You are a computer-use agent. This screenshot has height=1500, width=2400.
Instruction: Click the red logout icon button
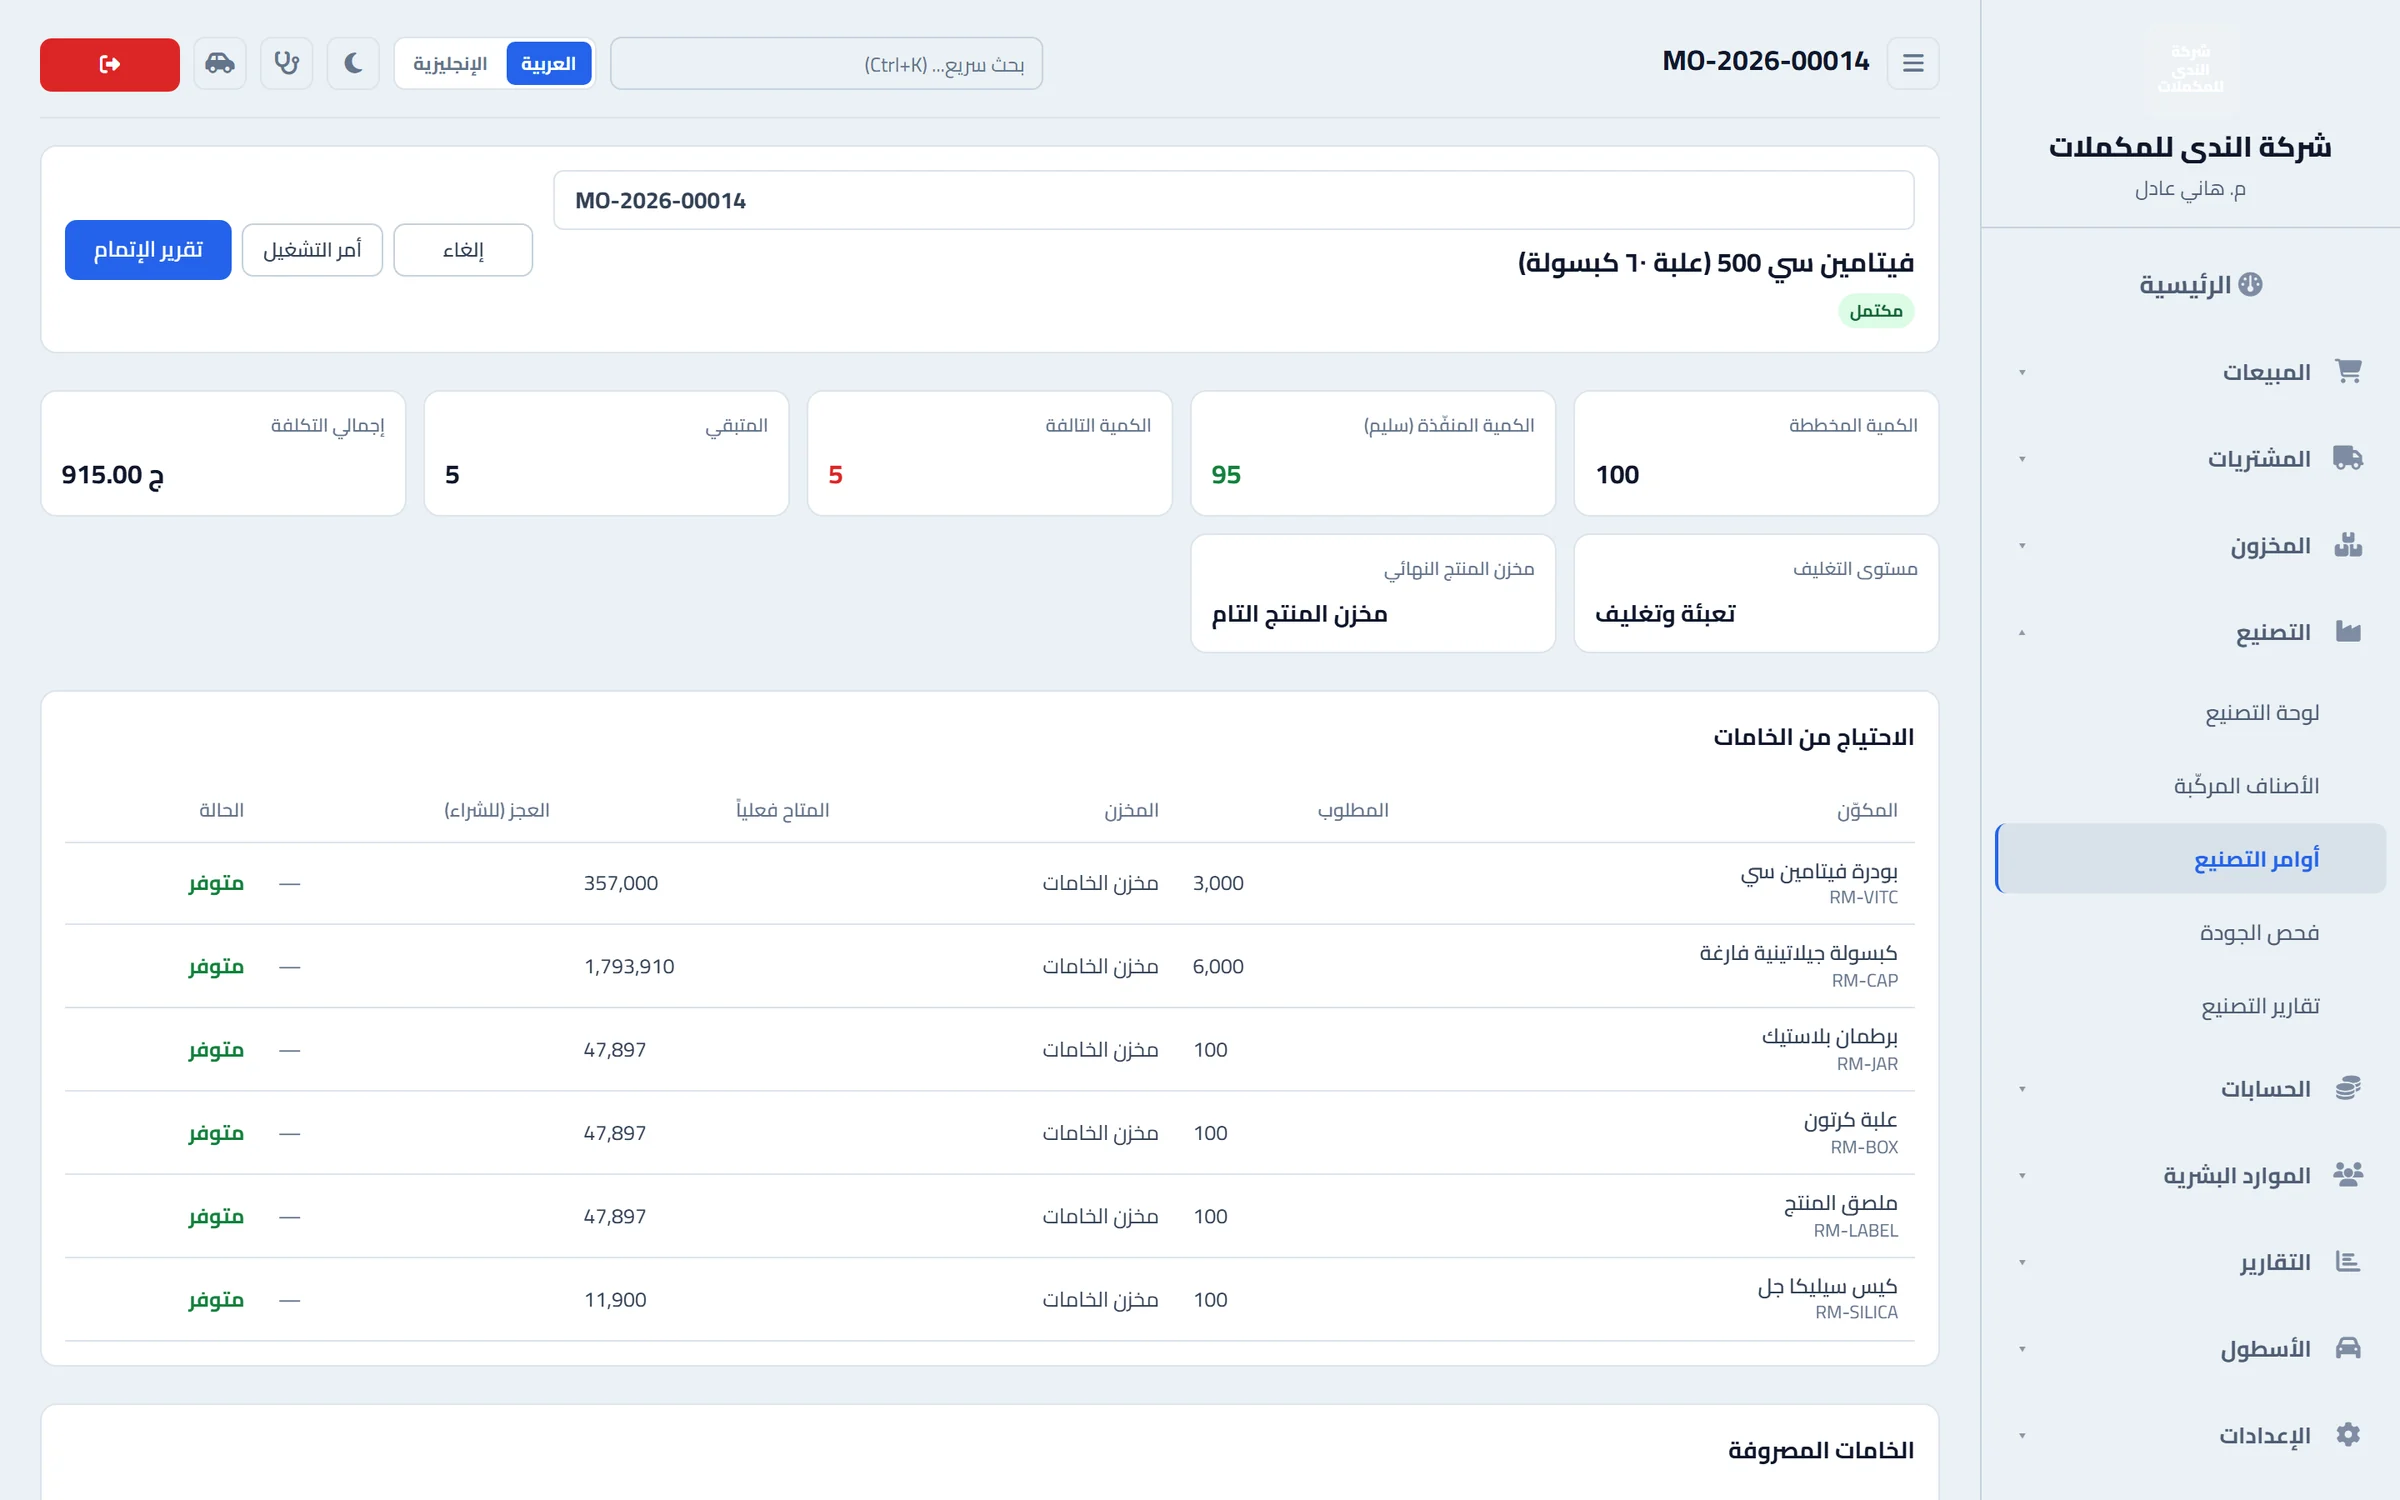click(110, 64)
